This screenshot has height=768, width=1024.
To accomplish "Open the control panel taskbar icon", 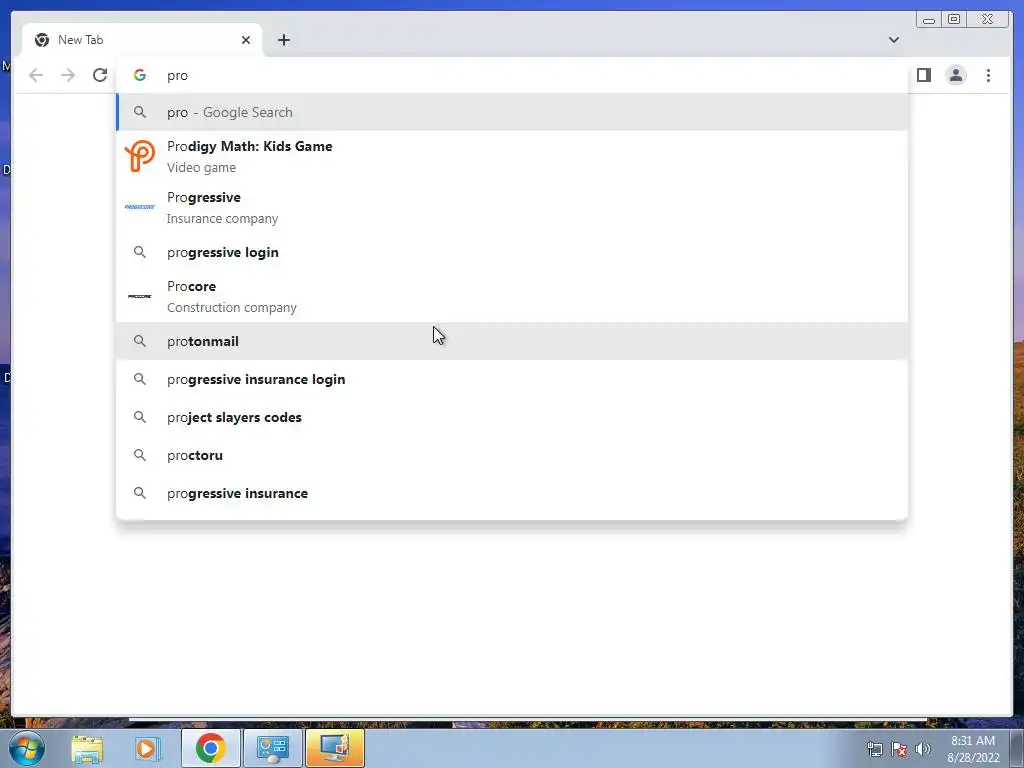I will [x=272, y=748].
